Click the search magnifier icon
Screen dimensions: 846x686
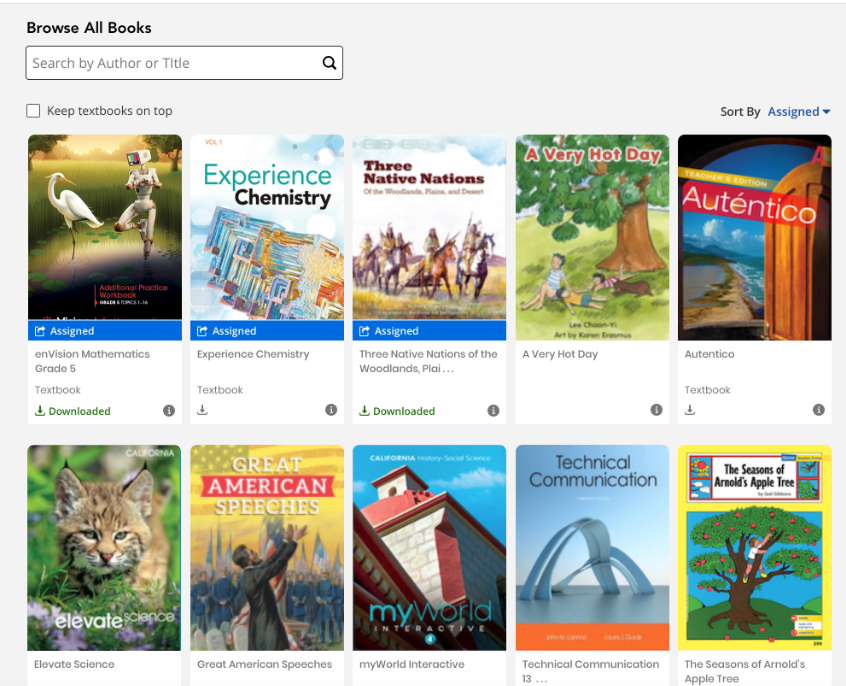tap(329, 63)
